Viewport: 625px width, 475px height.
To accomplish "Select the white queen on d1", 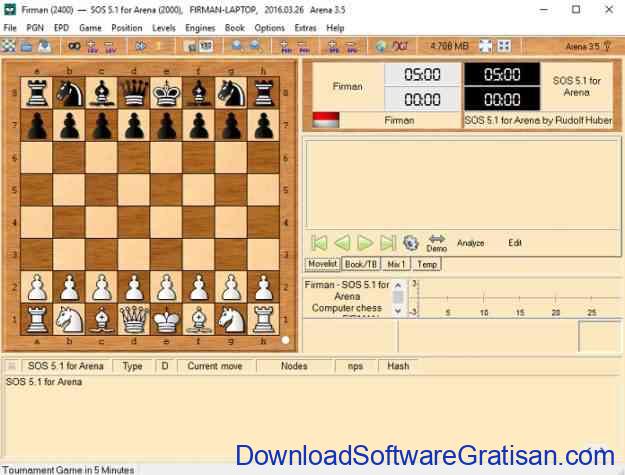I will tap(134, 319).
